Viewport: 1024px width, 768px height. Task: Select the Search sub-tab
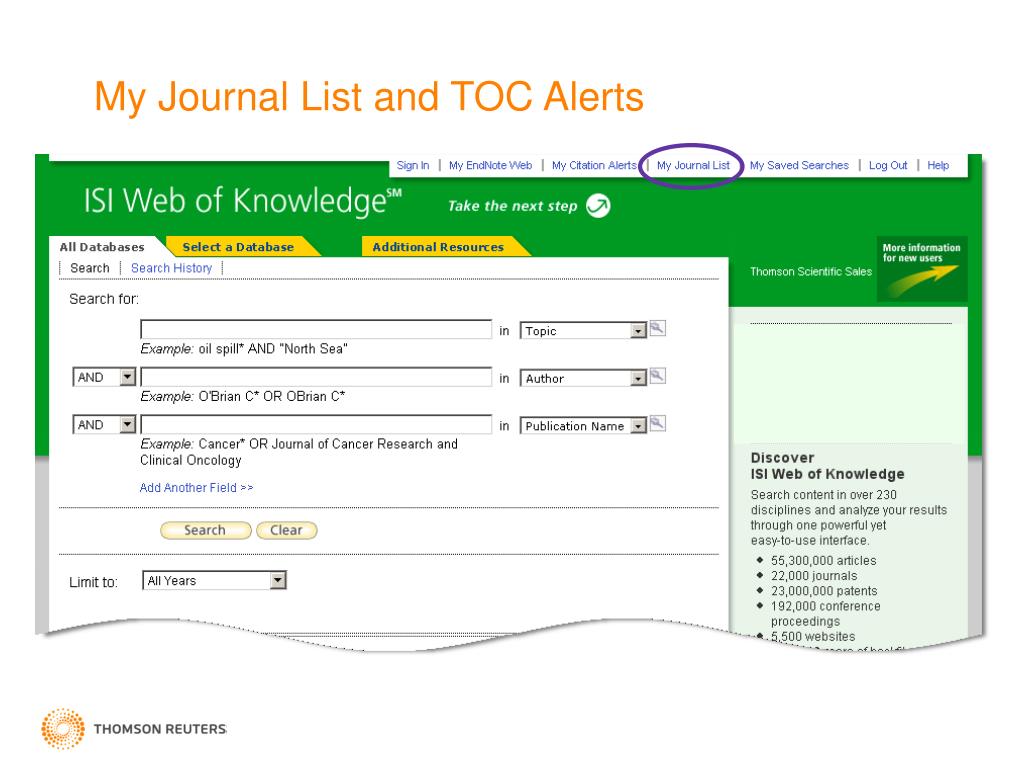(89, 268)
